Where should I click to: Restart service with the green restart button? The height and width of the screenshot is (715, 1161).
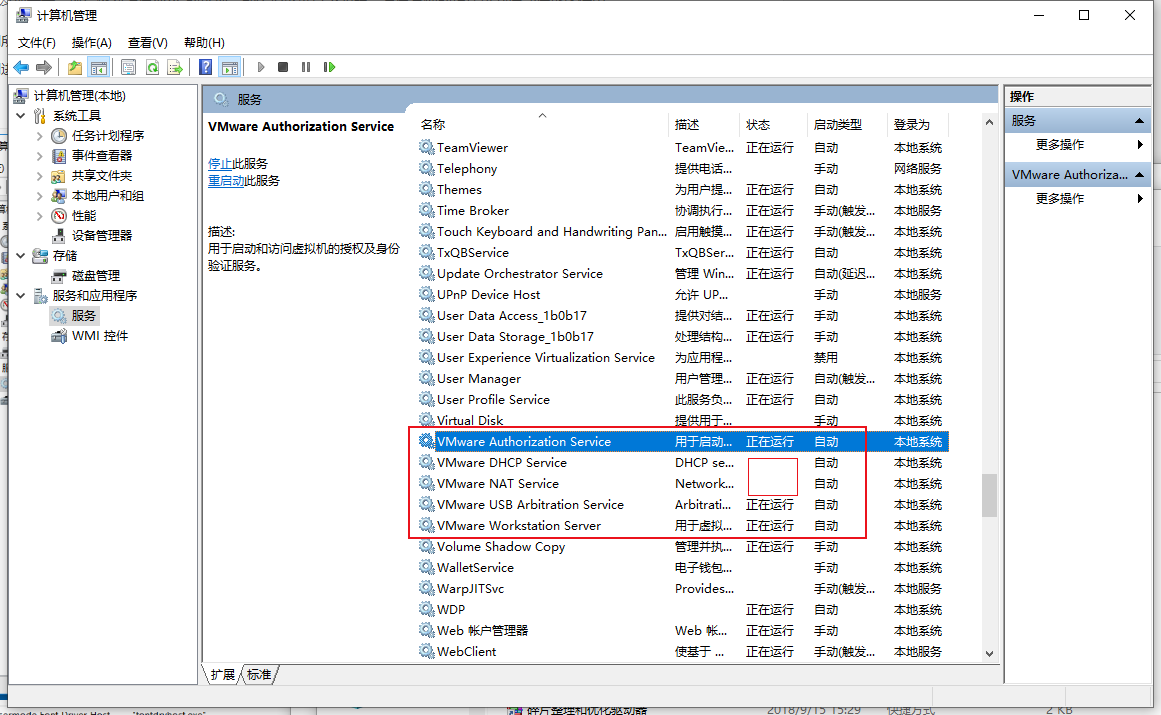[329, 67]
